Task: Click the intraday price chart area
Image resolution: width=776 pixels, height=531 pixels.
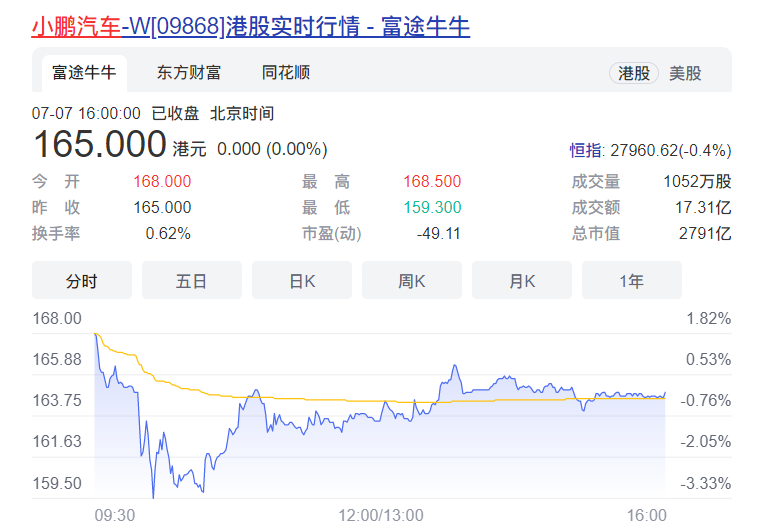Action: [380, 416]
